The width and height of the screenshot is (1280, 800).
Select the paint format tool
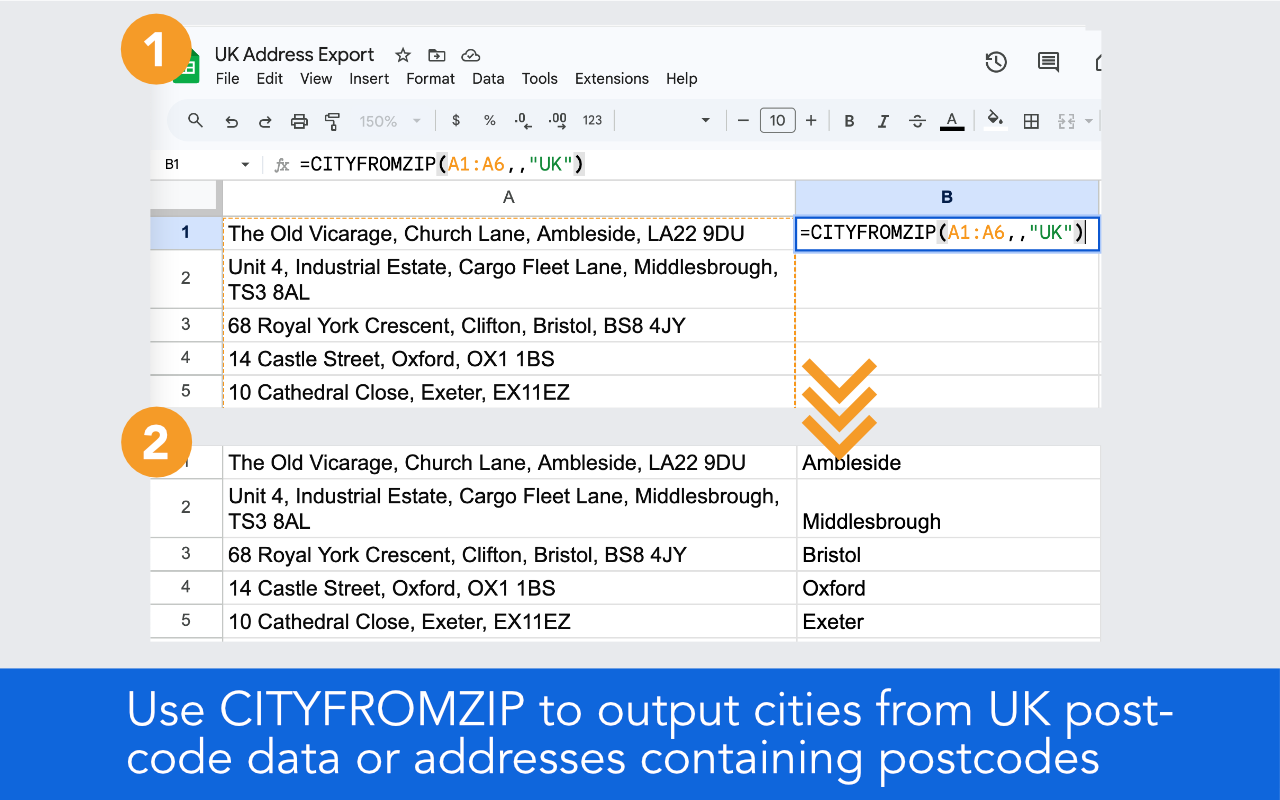pyautogui.click(x=333, y=121)
